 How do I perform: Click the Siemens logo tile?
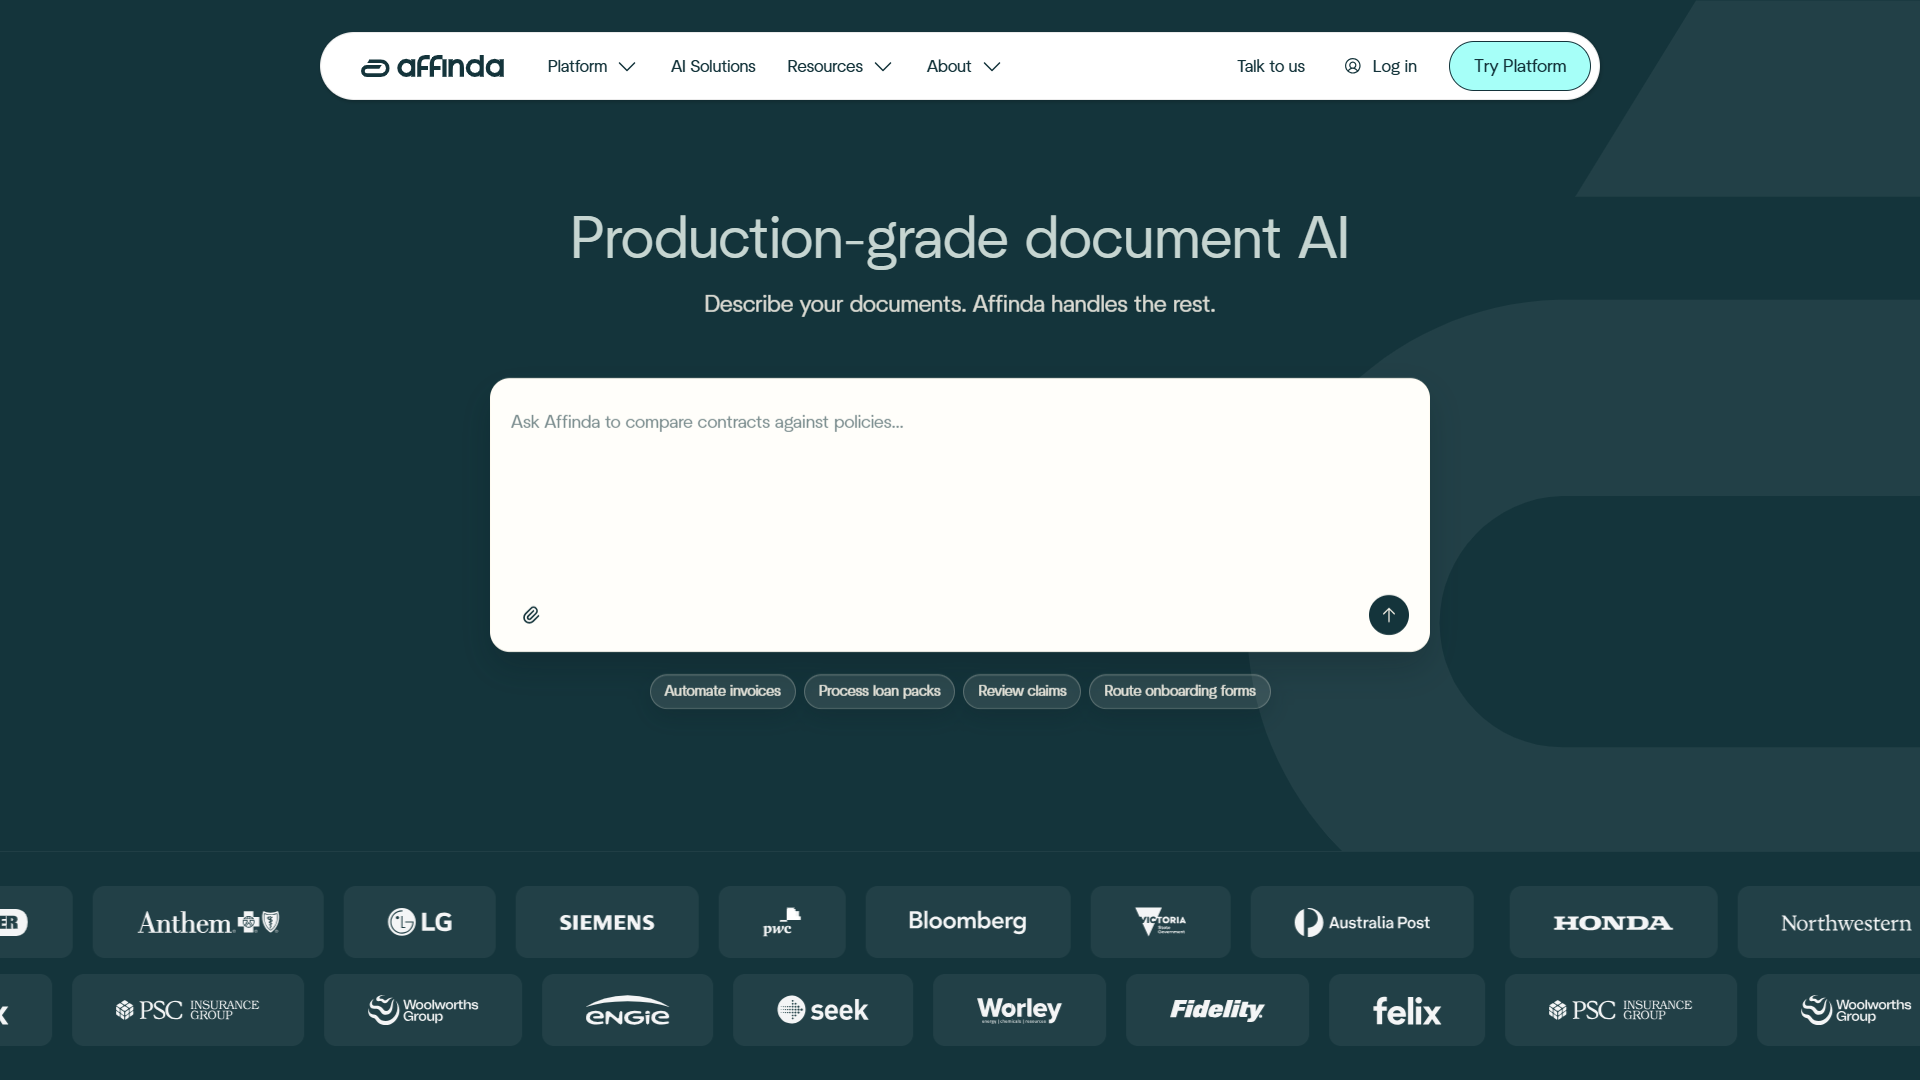click(607, 922)
